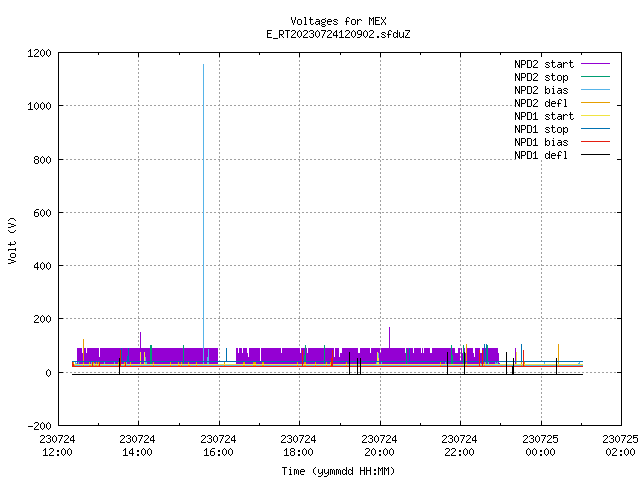Click the 230724 20:00 x-axis tick label
This screenshot has width=640, height=480.
379,446
